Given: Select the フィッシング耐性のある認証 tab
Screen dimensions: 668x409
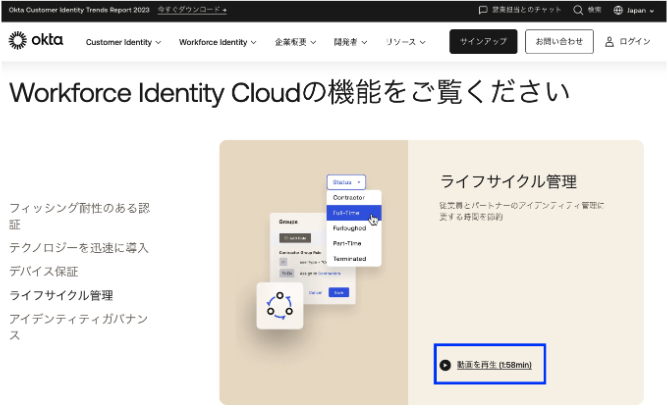Looking at the screenshot, I should pos(80,216).
